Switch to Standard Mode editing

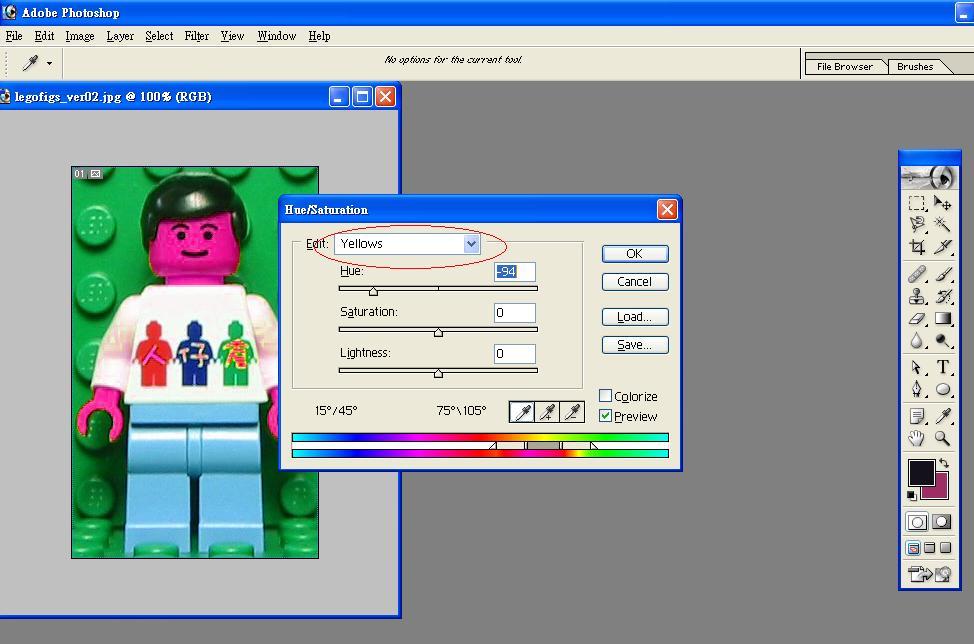(917, 522)
